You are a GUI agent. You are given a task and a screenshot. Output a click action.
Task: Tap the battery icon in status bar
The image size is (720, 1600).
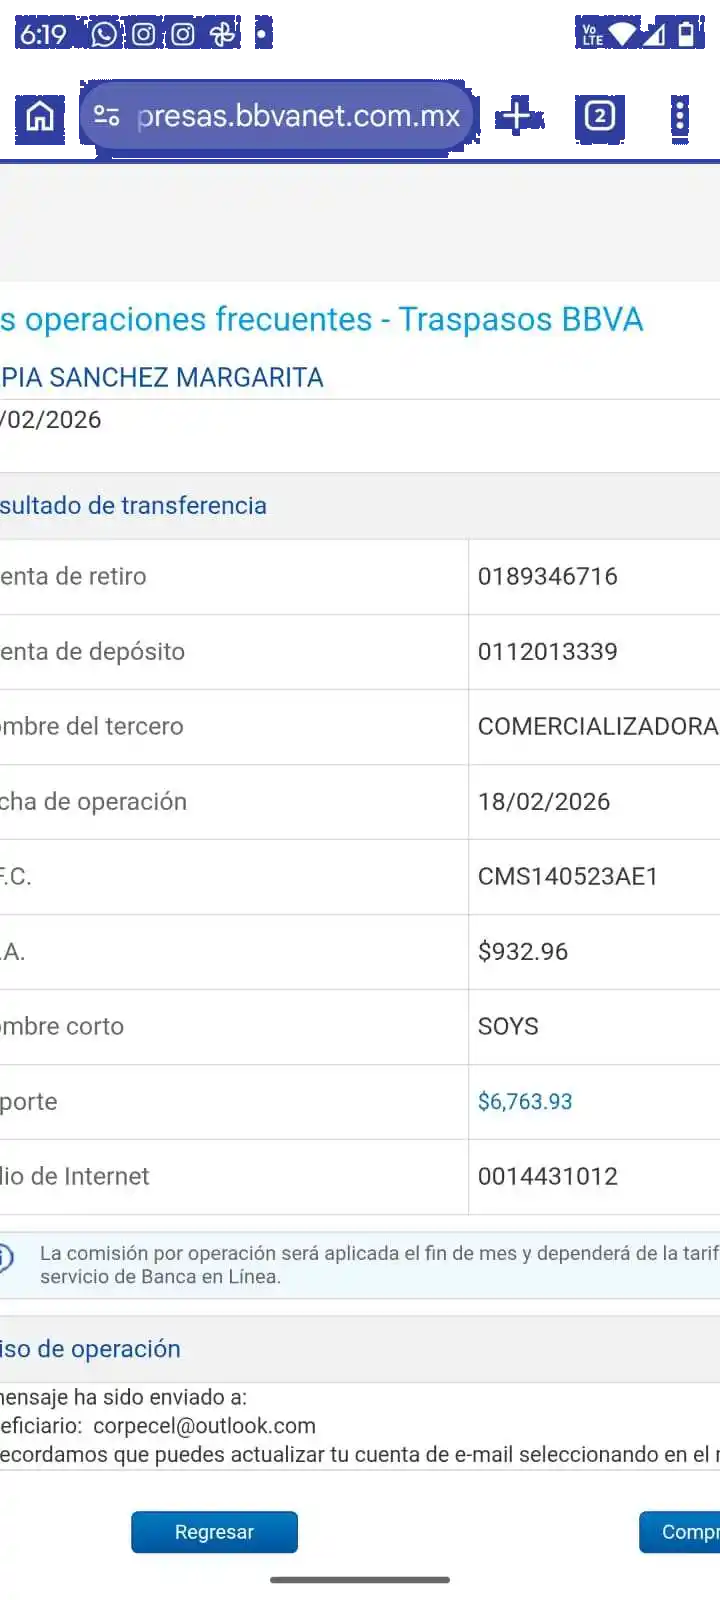click(x=686, y=35)
